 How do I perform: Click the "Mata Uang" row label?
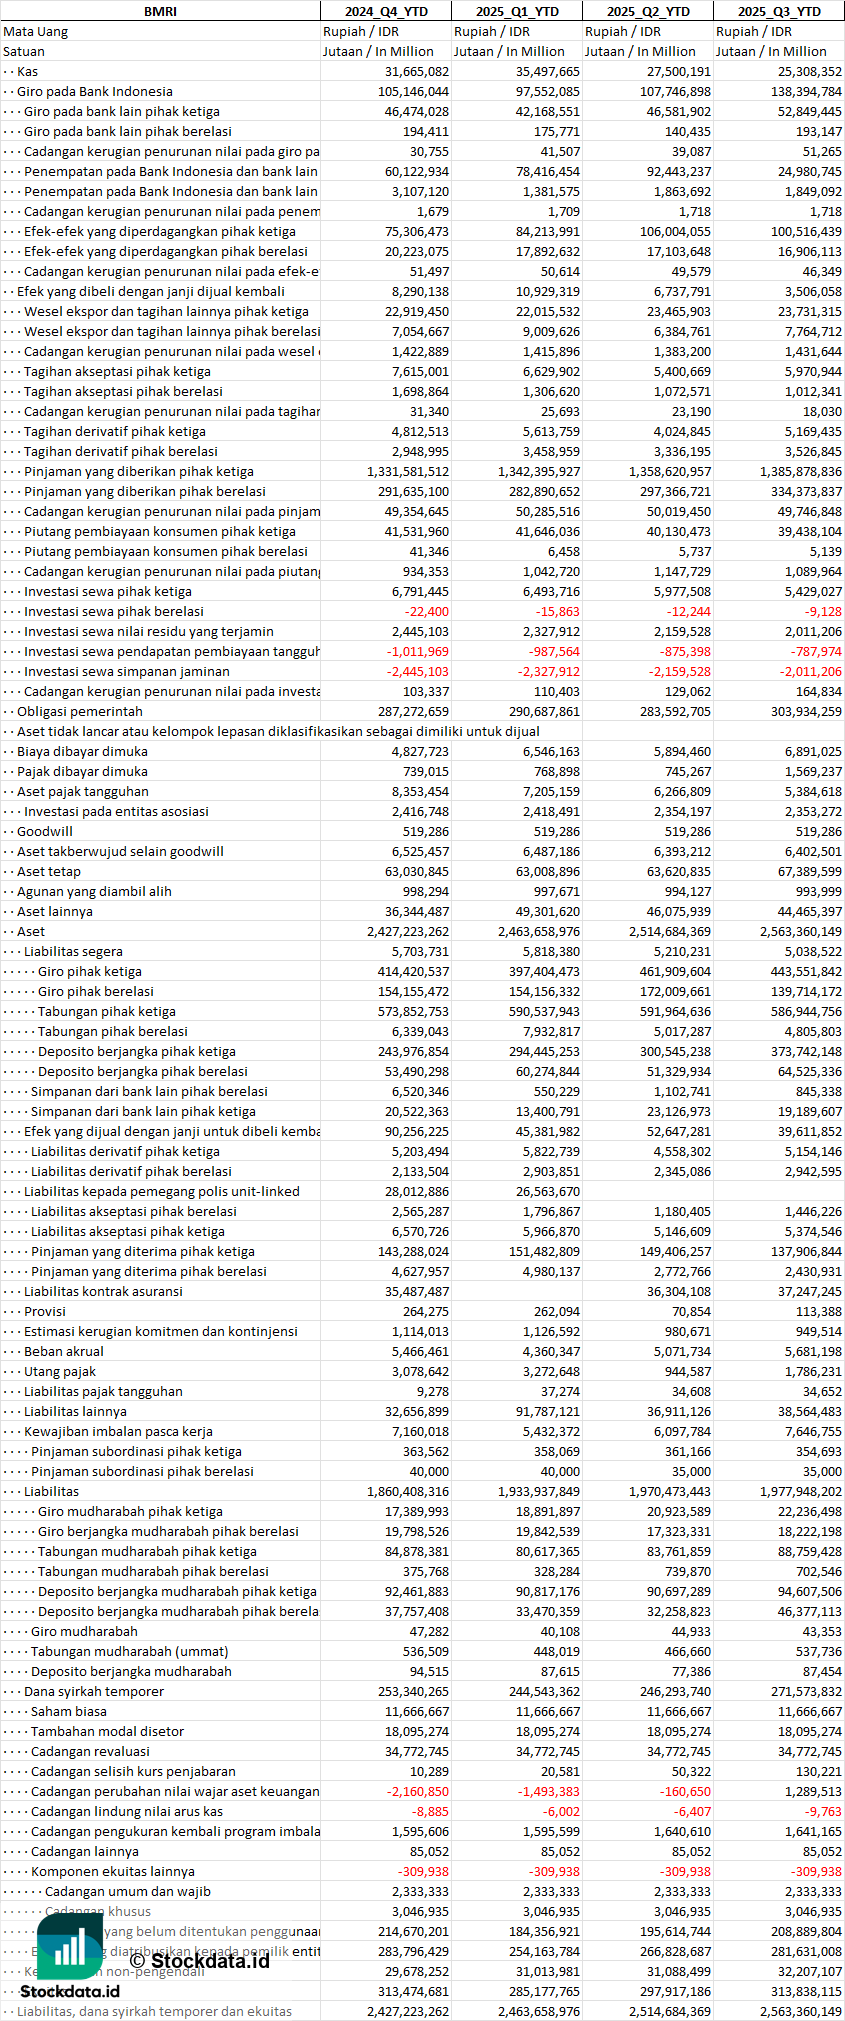click(36, 31)
